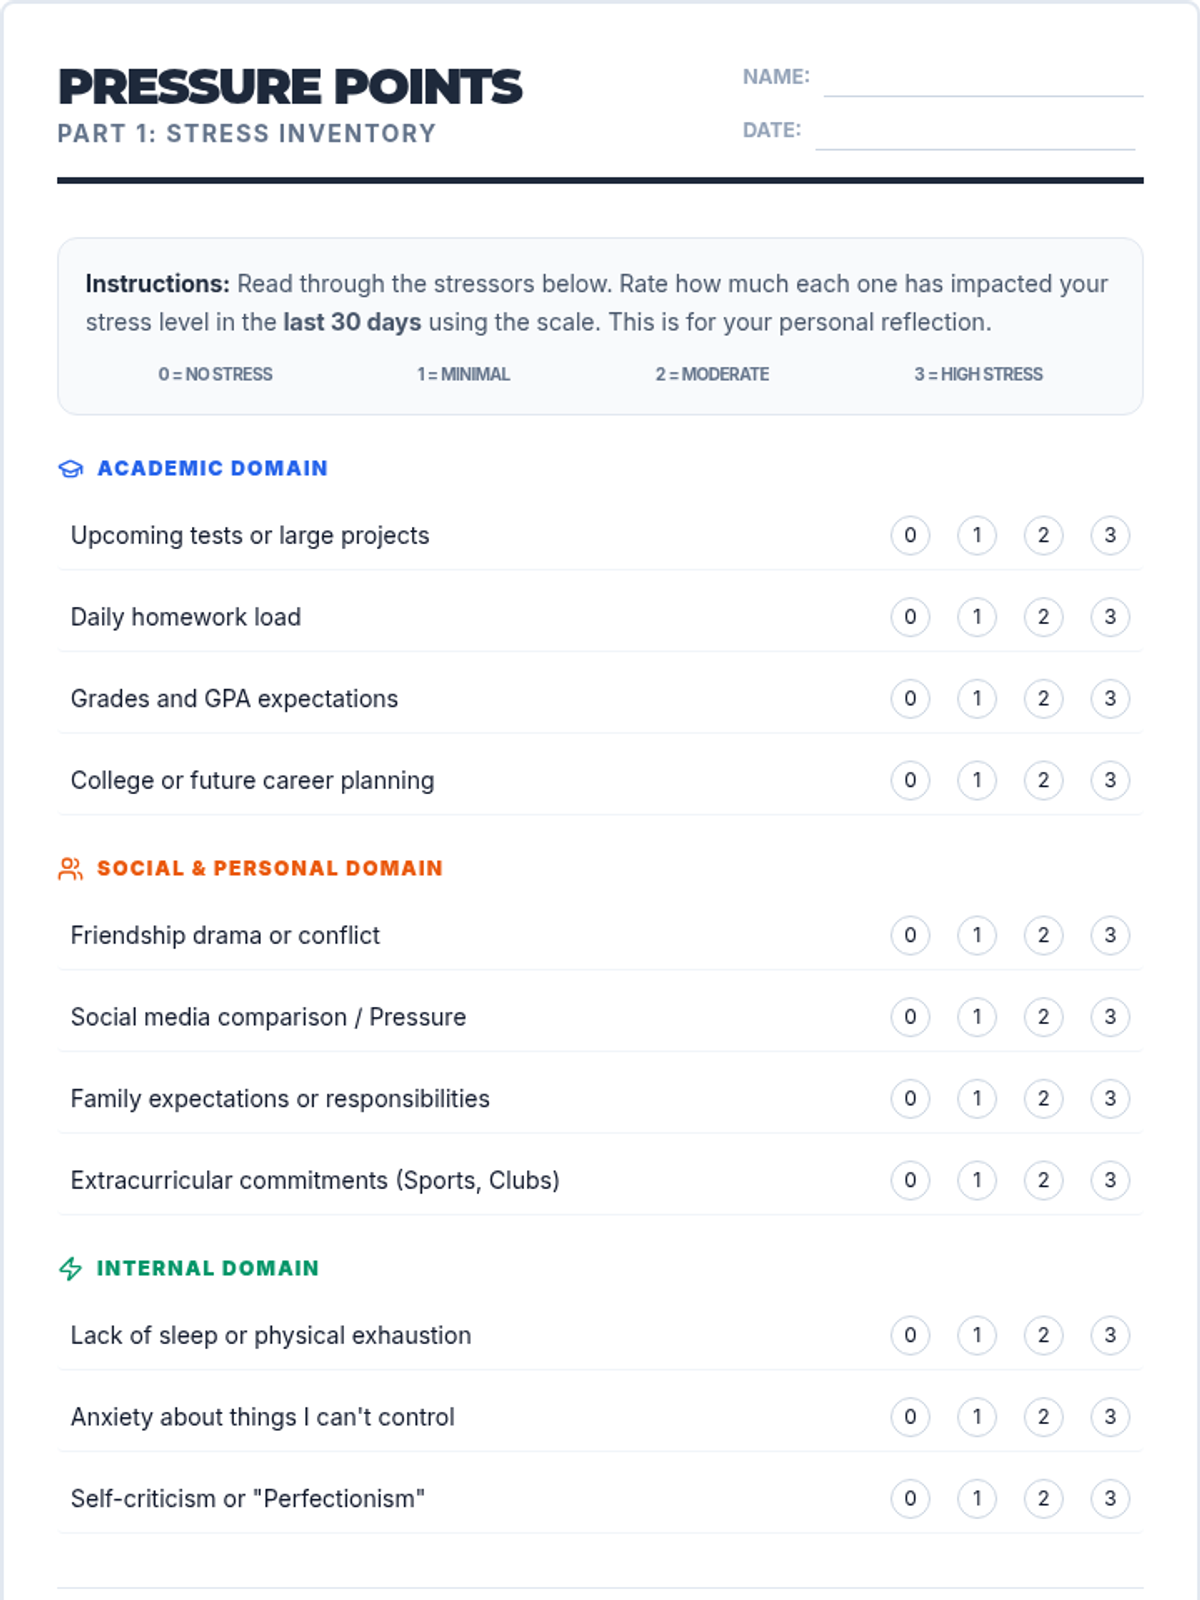Choose 0 for Family expectations or responsibilities

pyautogui.click(x=910, y=1099)
